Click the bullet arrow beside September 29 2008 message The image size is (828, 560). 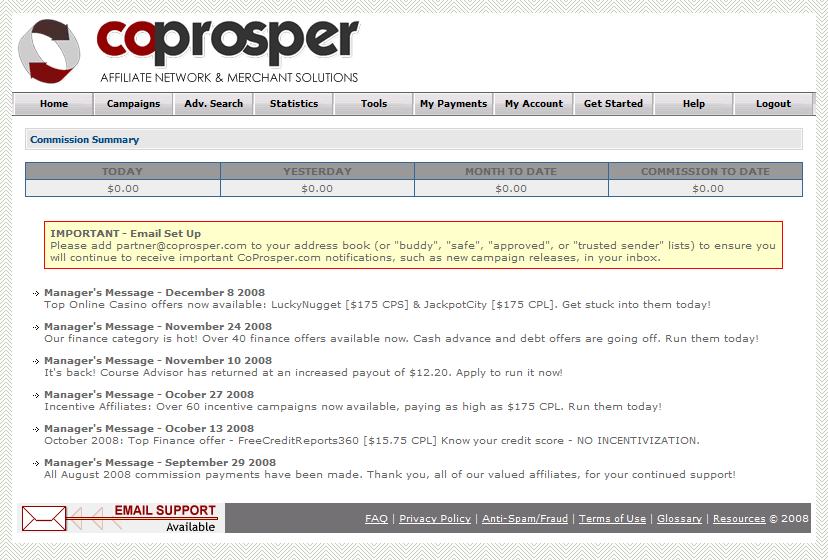pos(36,463)
